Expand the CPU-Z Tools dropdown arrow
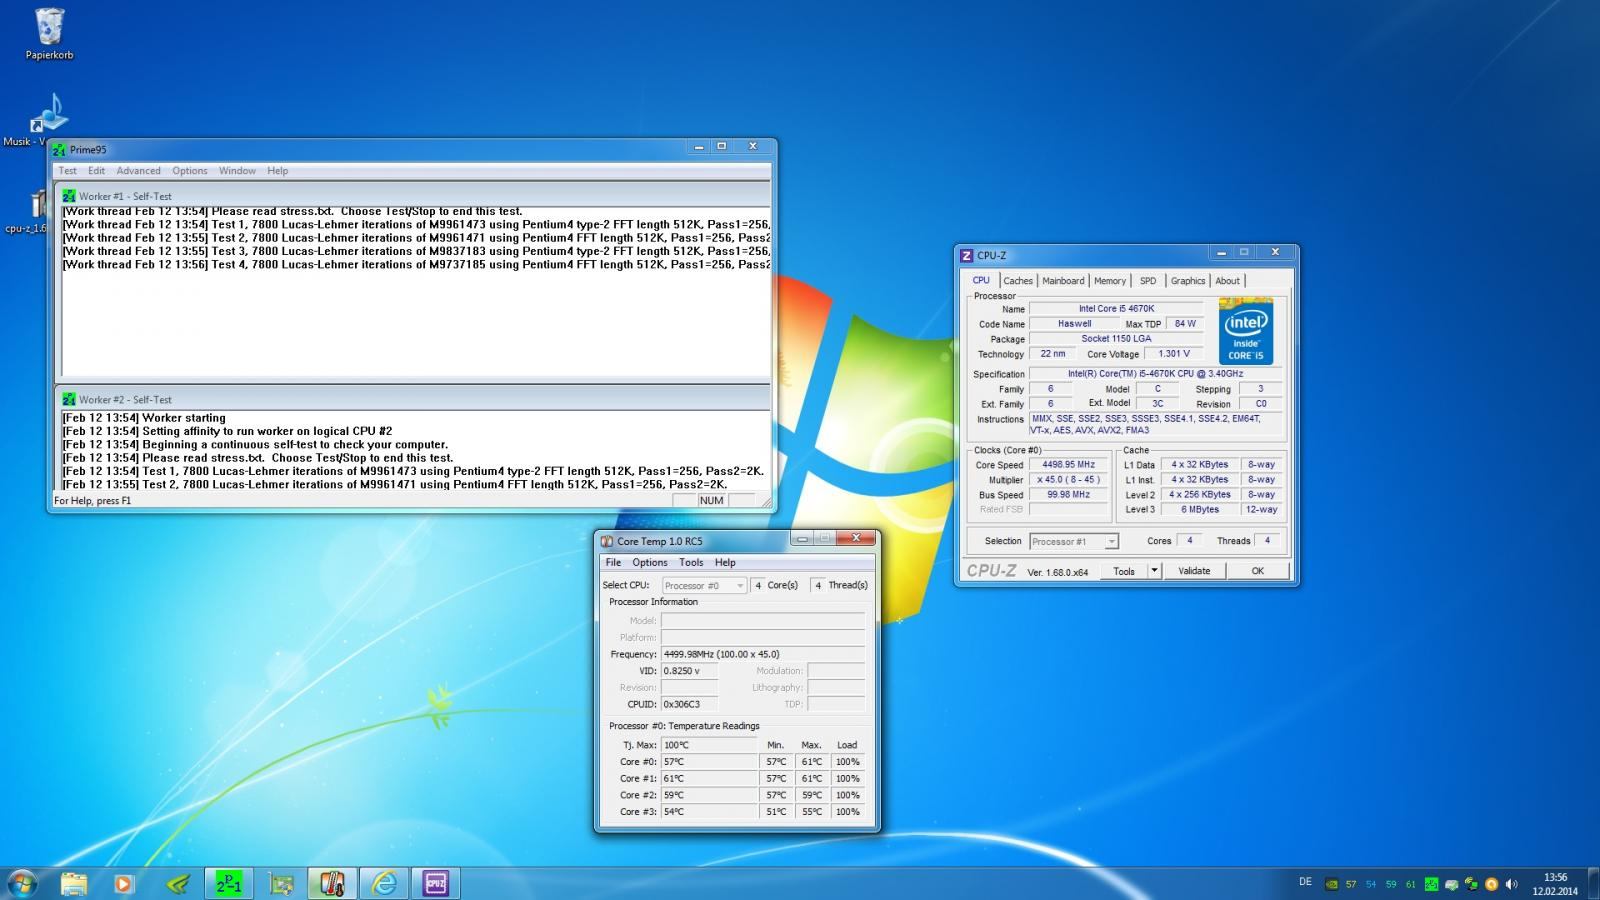This screenshot has width=1600, height=900. pos(1154,571)
